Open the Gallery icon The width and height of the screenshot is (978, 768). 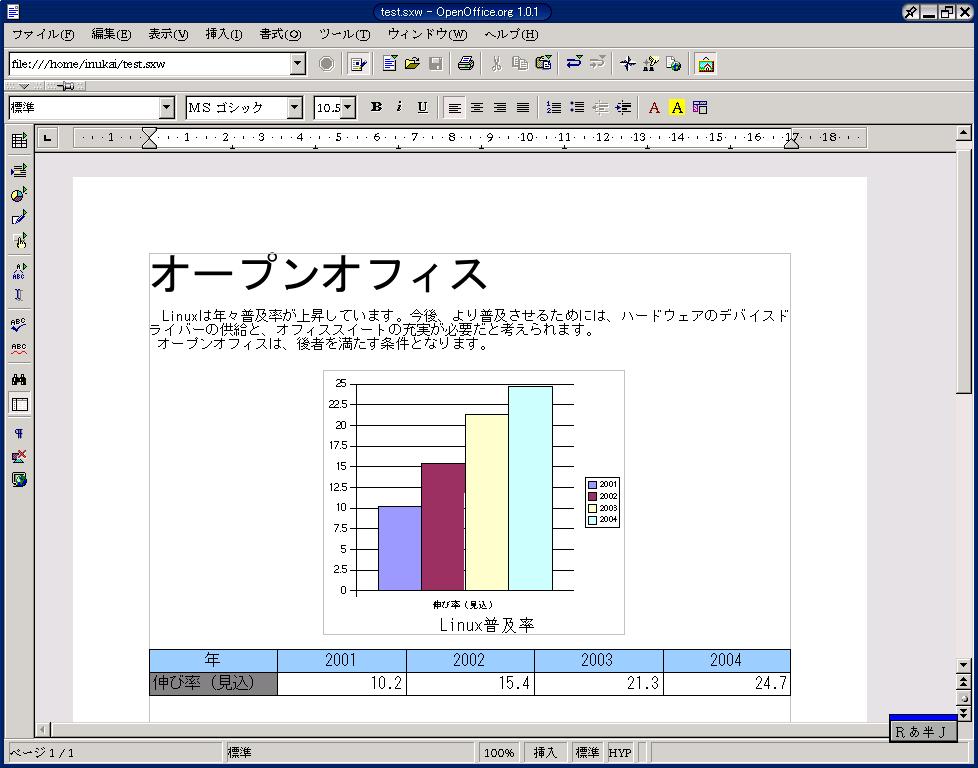tap(706, 64)
